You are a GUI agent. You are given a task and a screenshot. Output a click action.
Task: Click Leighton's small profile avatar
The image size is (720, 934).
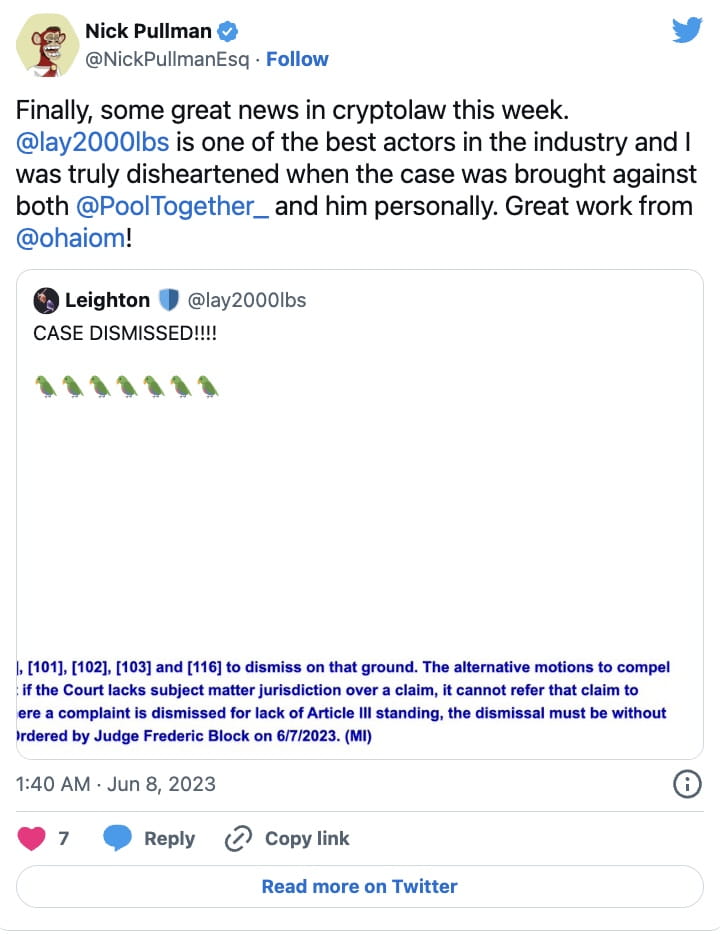pyautogui.click(x=46, y=300)
